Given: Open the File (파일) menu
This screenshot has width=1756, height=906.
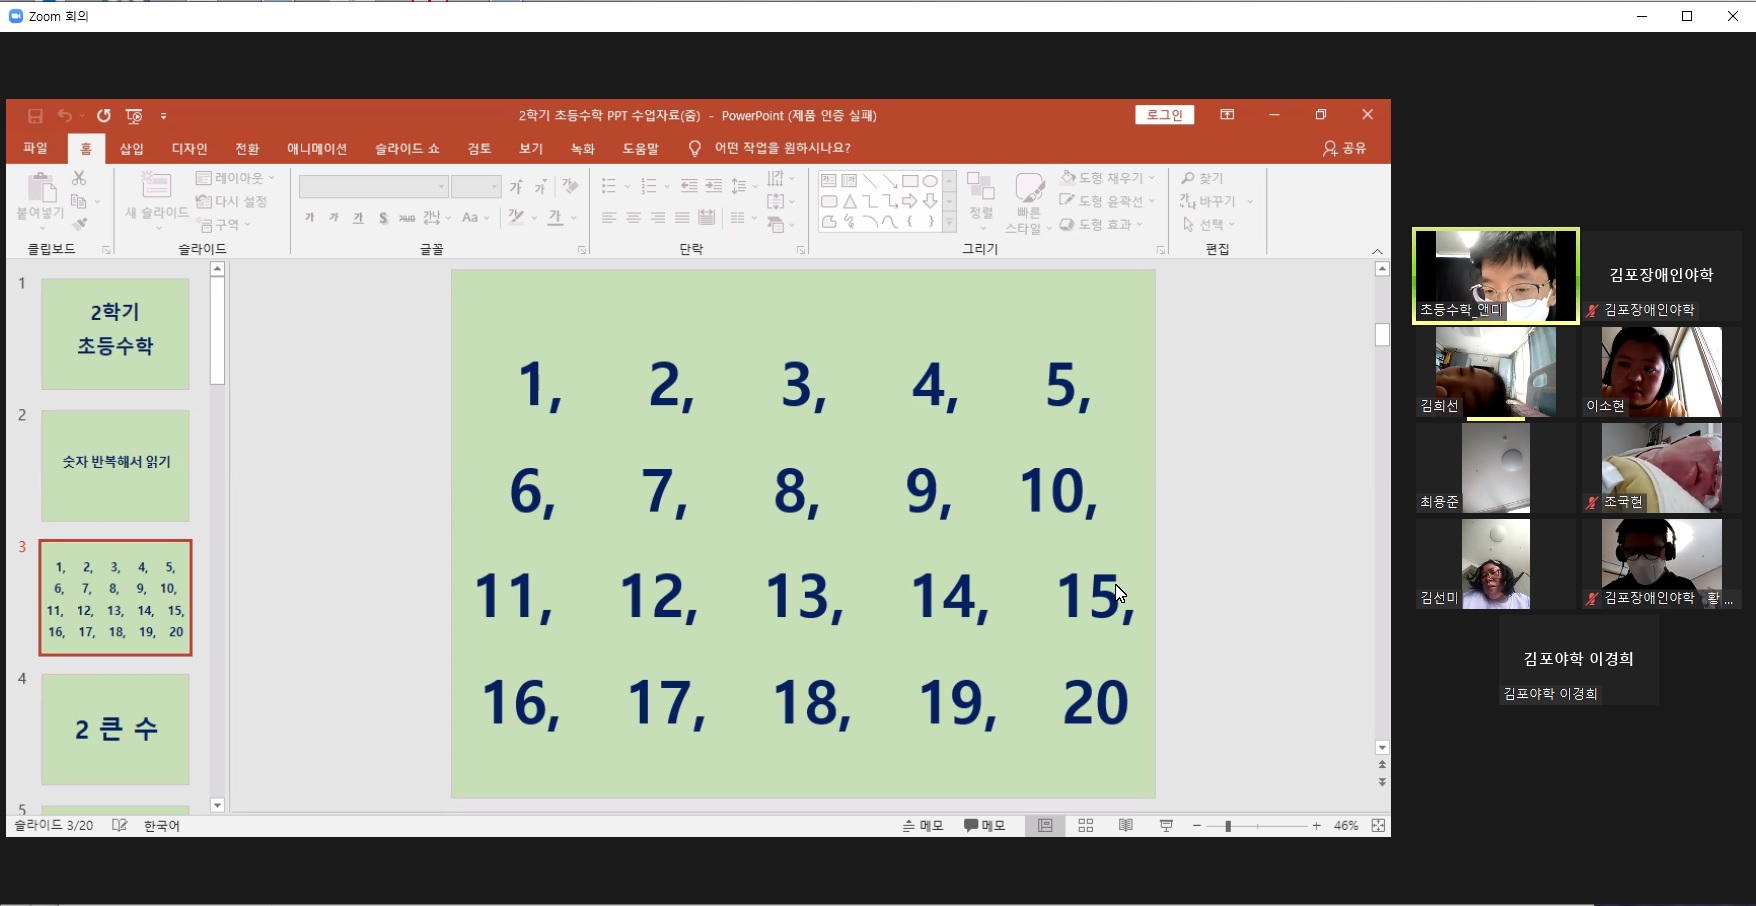Looking at the screenshot, I should (x=35, y=148).
